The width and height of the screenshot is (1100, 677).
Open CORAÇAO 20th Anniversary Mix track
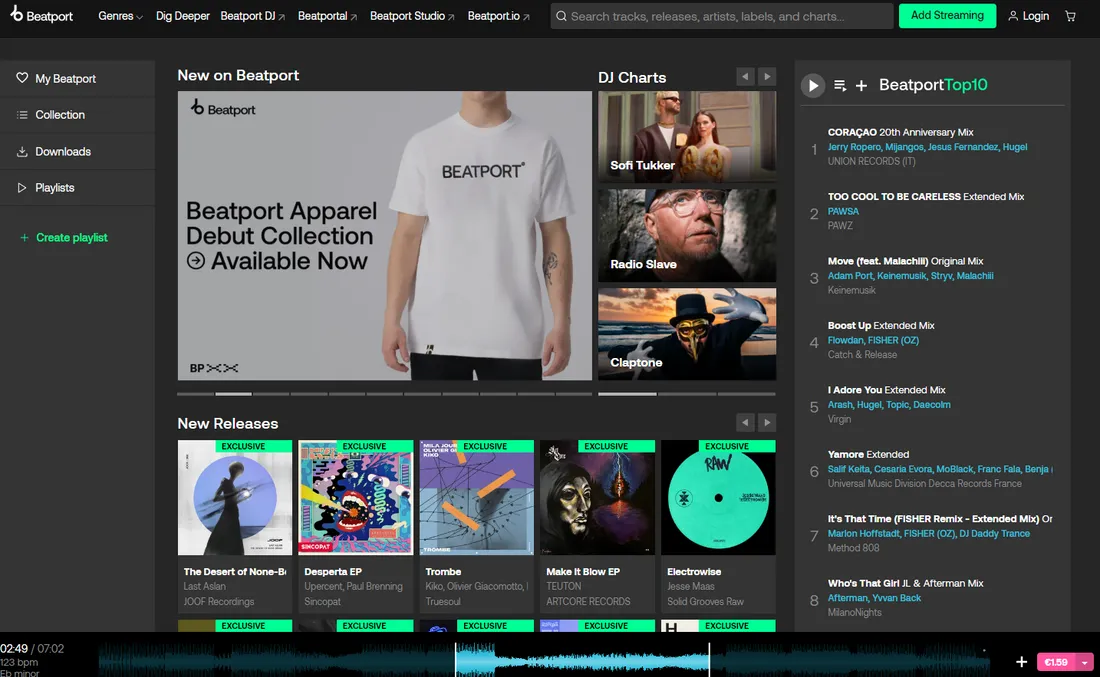900,132
